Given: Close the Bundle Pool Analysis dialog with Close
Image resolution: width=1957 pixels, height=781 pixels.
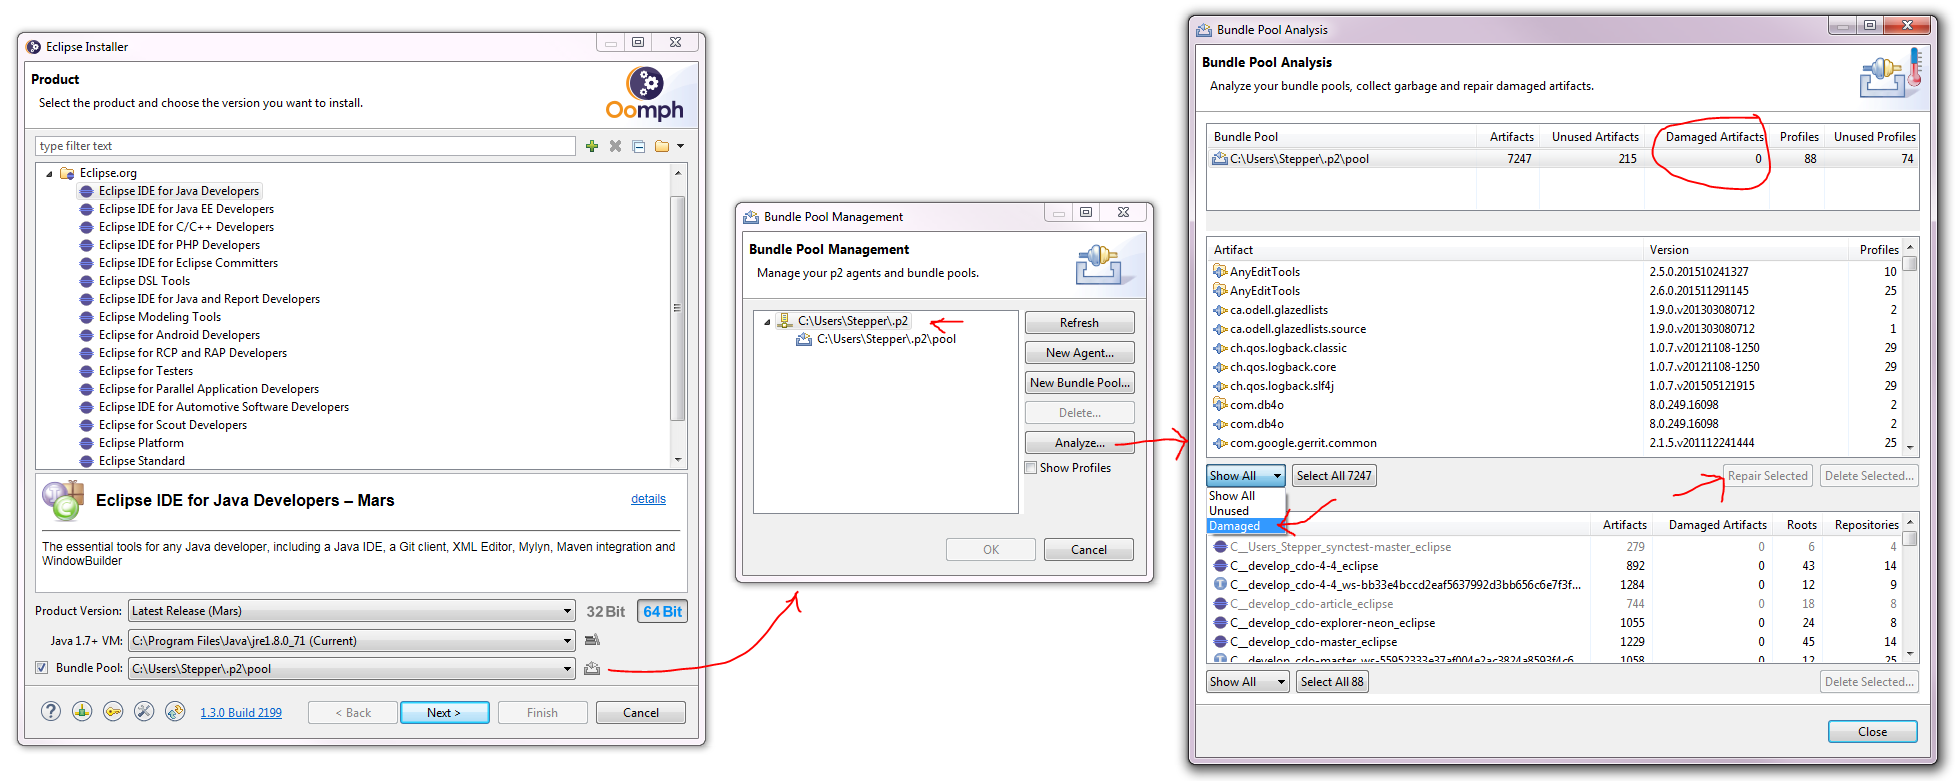Looking at the screenshot, I should tap(1872, 732).
